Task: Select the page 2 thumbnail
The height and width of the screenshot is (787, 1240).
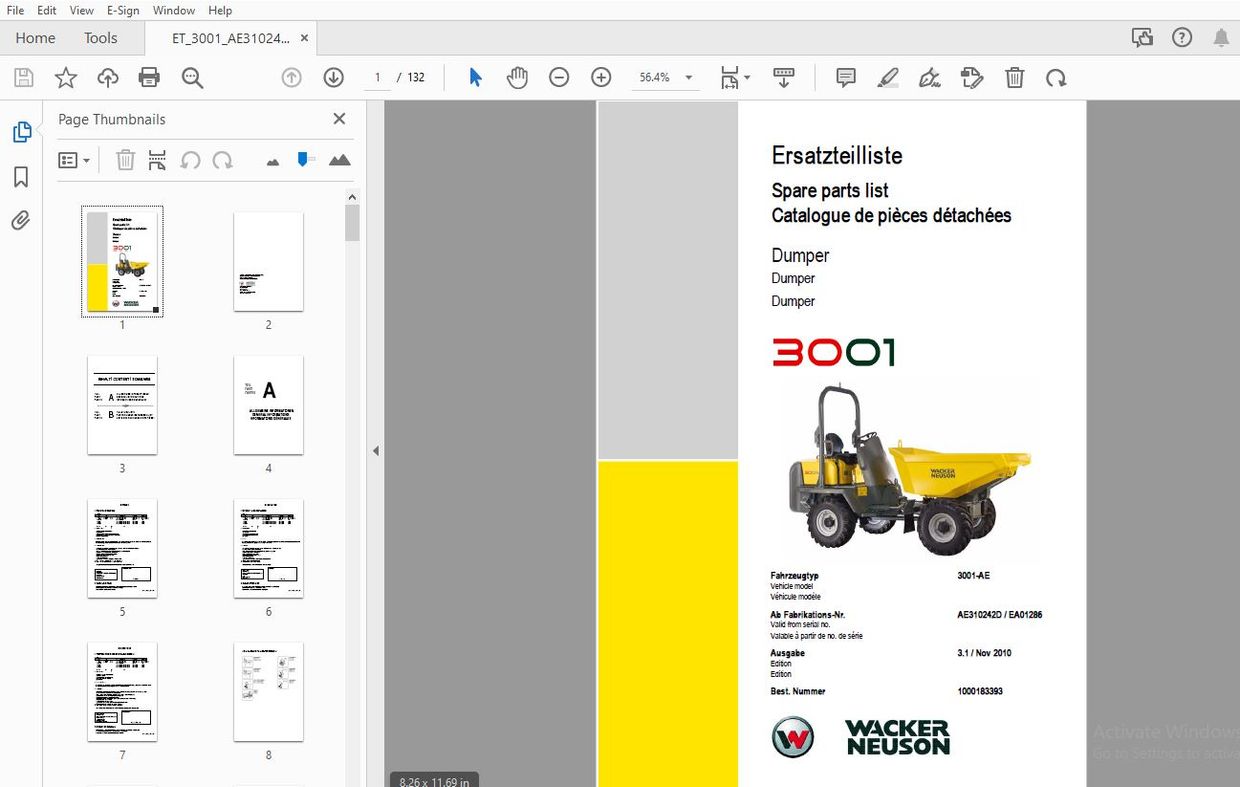Action: [267, 262]
